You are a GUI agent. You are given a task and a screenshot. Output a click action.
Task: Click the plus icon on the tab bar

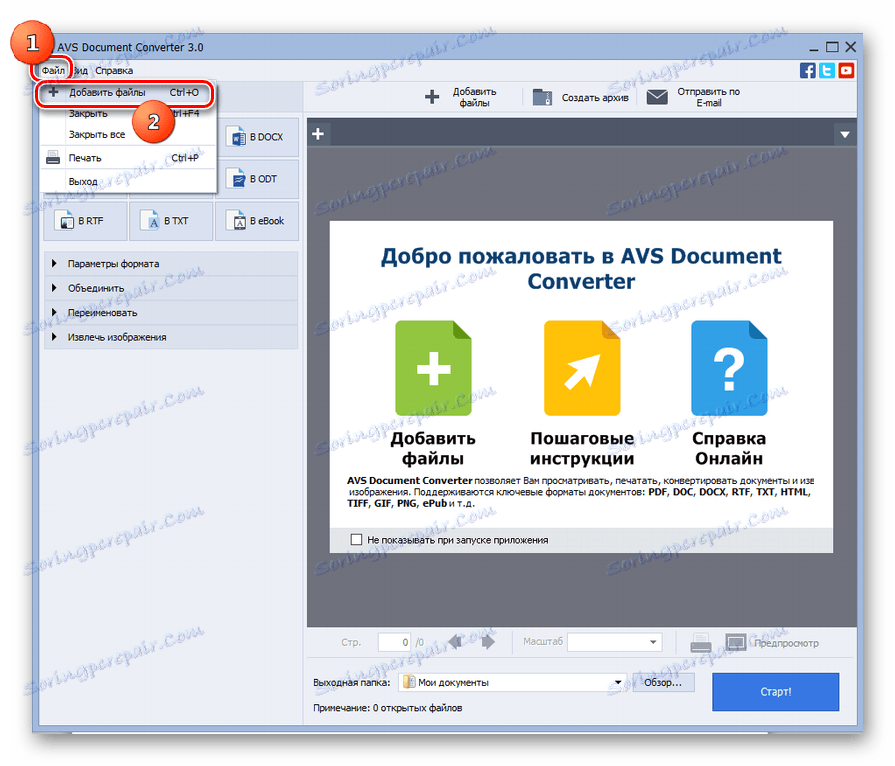click(319, 134)
